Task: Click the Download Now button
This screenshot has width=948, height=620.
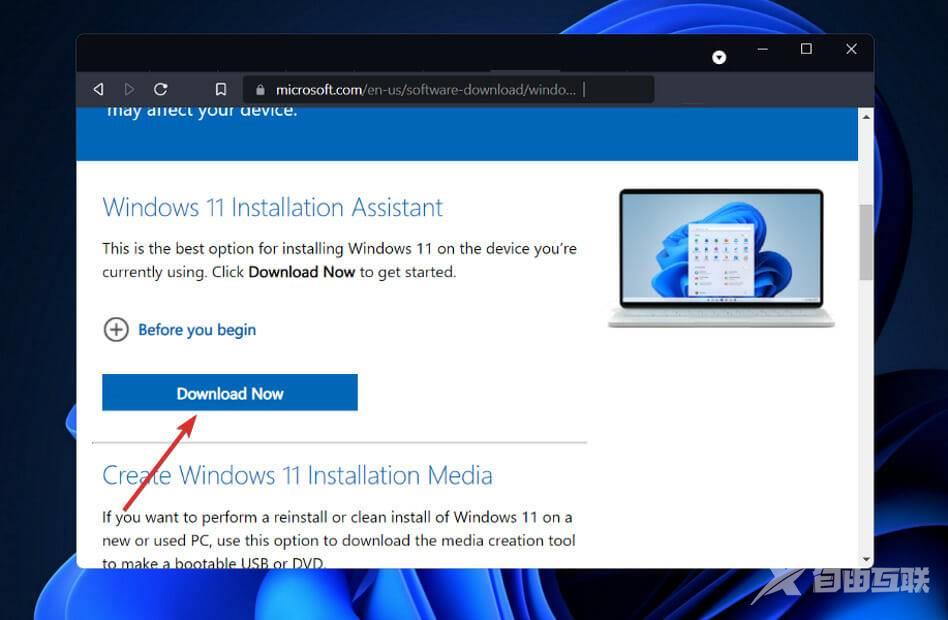Action: (x=229, y=392)
